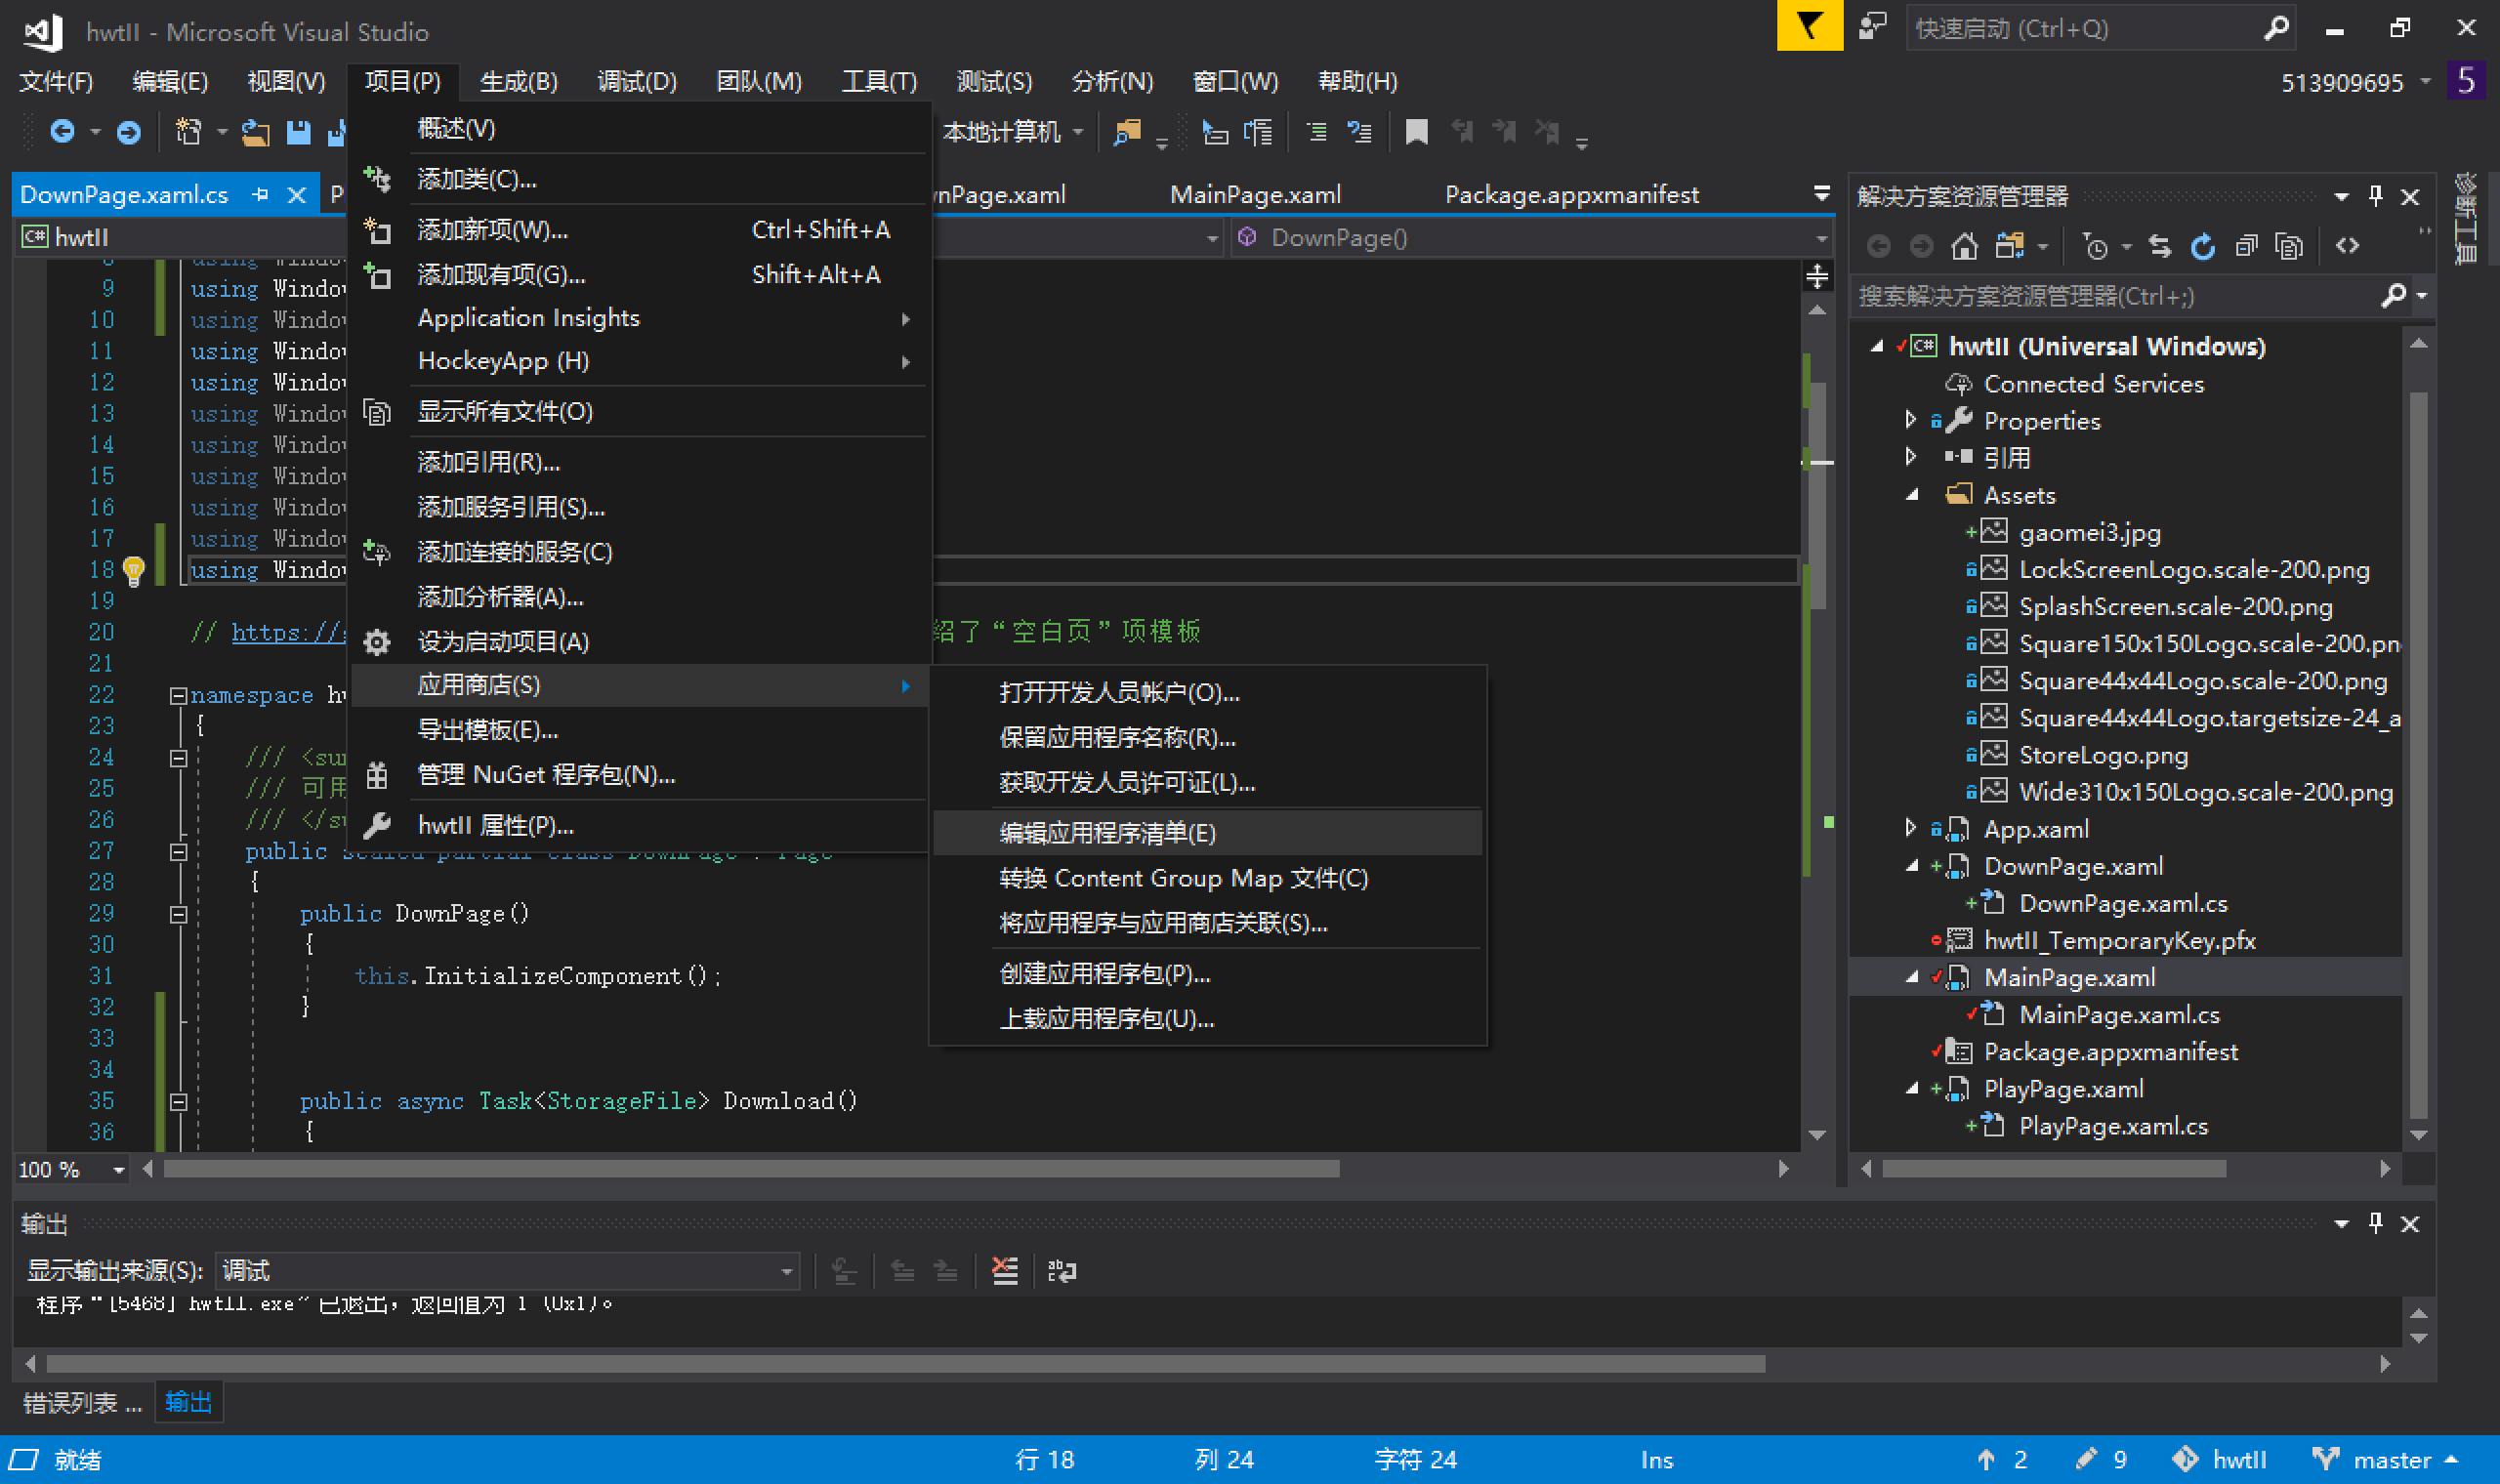
Task: Click the navigate backward arrow in main toolbar
Action: pos(62,132)
